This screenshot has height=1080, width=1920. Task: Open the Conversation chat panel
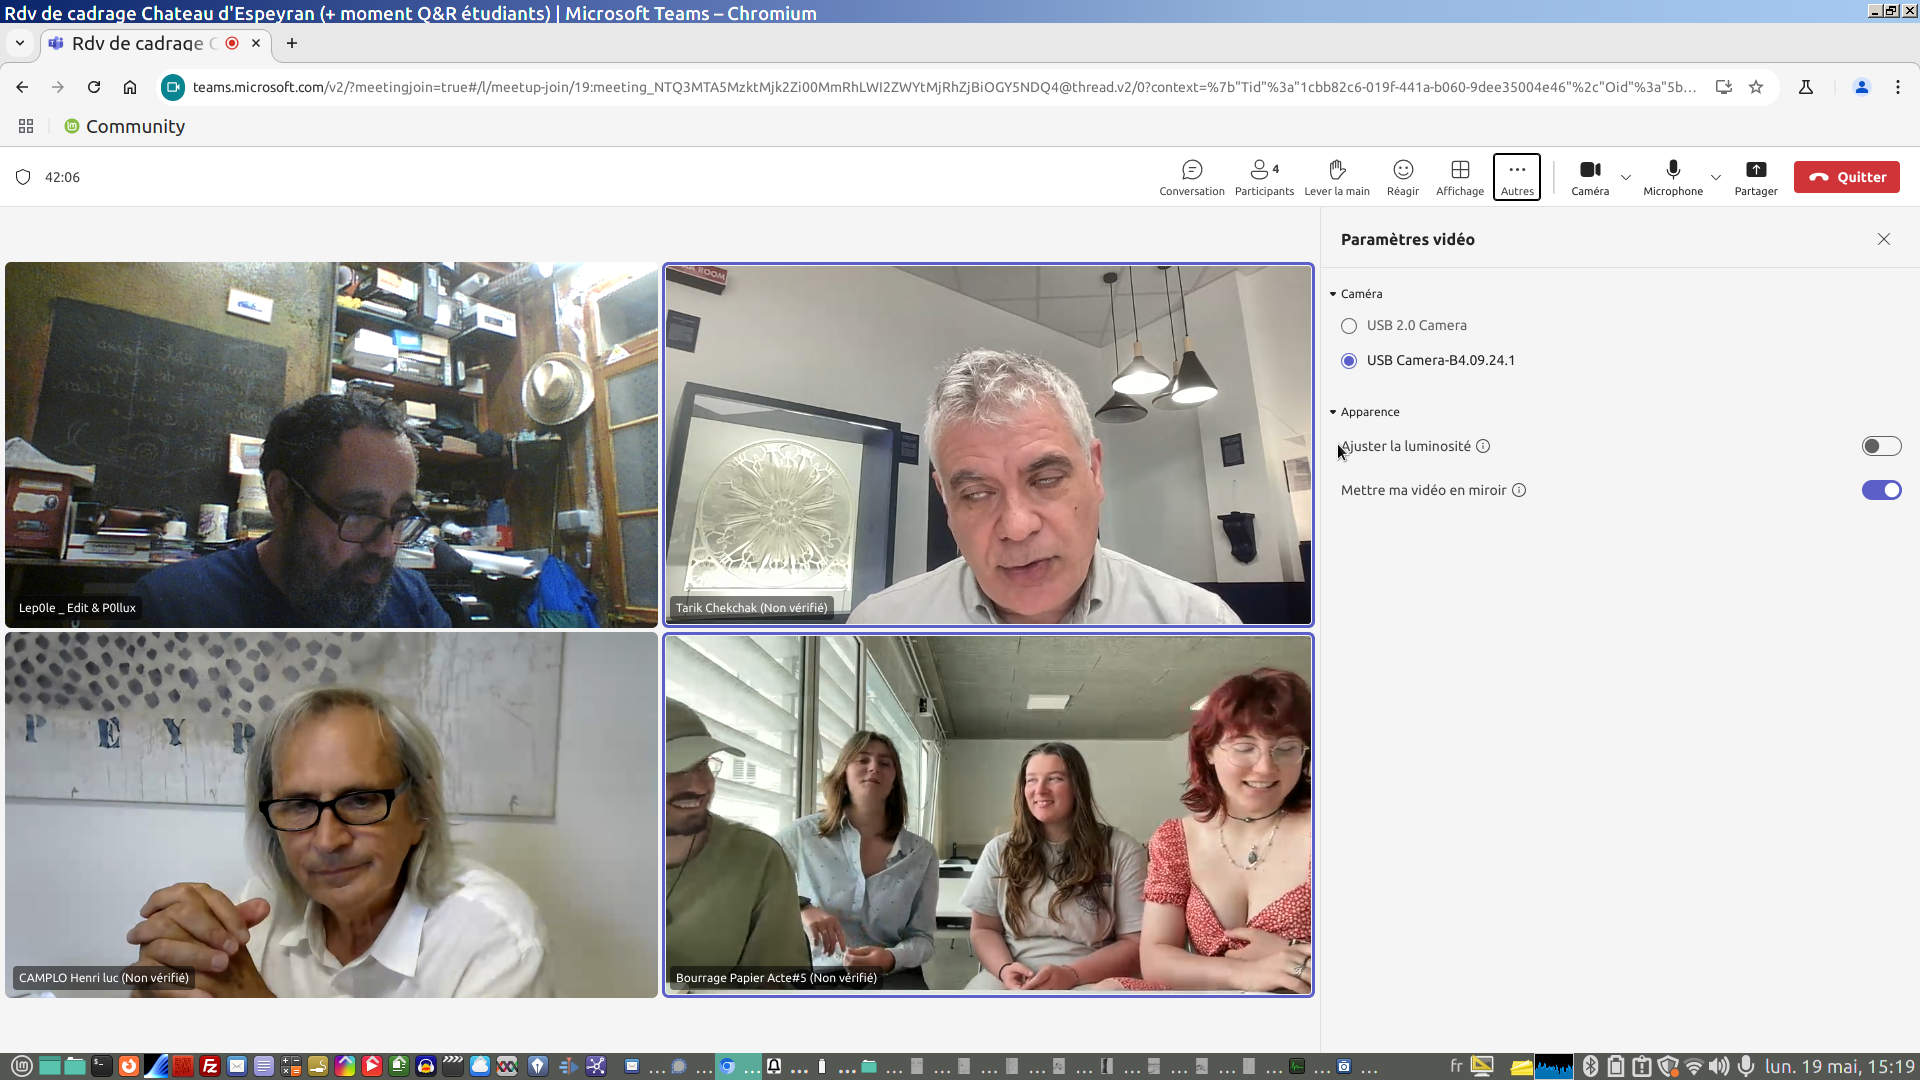1191,177
